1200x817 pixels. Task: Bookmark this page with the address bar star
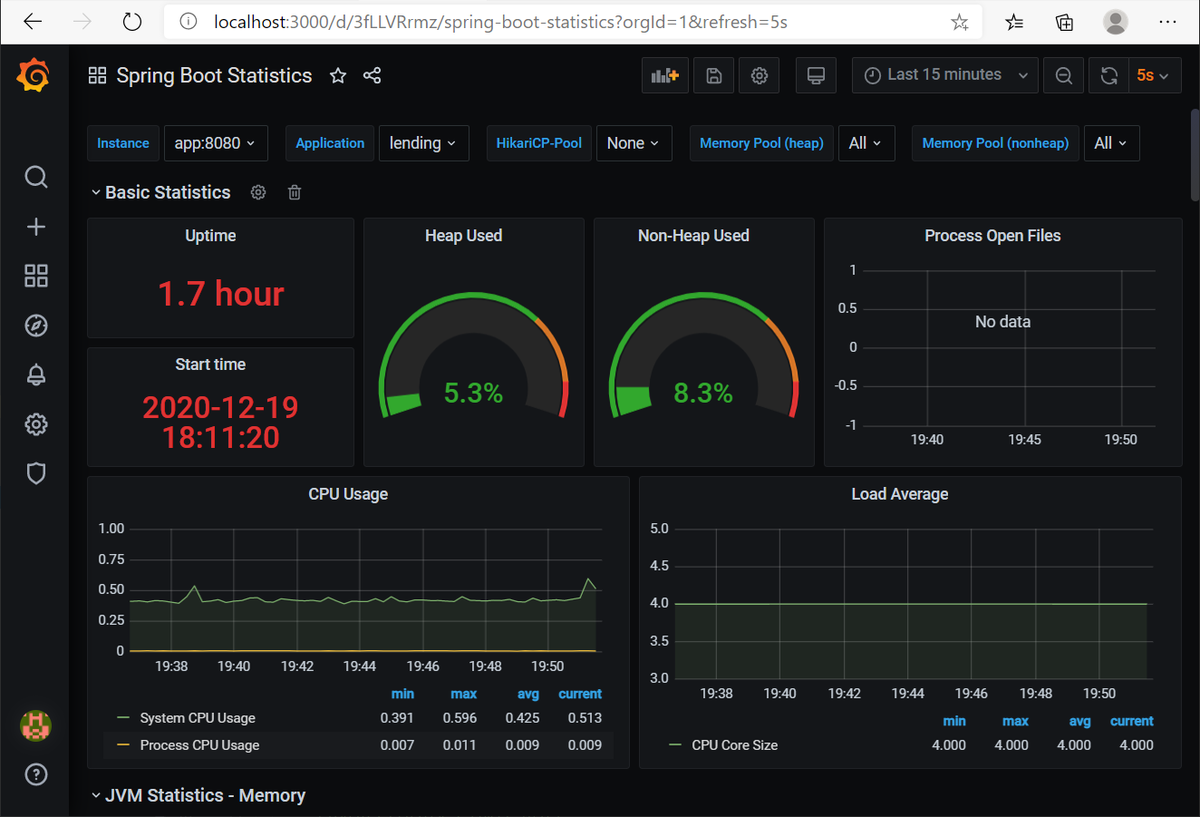click(959, 21)
